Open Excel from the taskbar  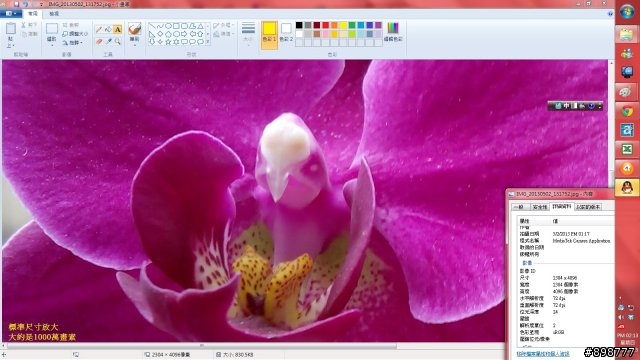pos(627,149)
